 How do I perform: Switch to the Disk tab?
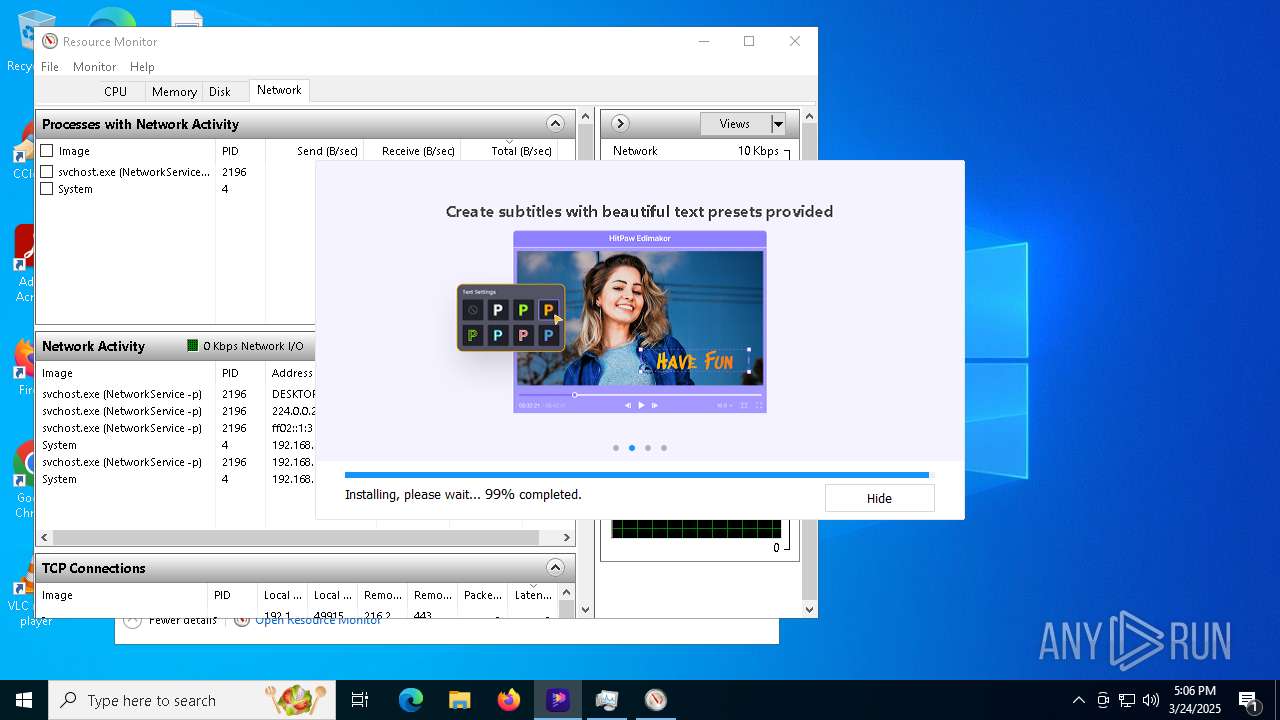pos(220,91)
